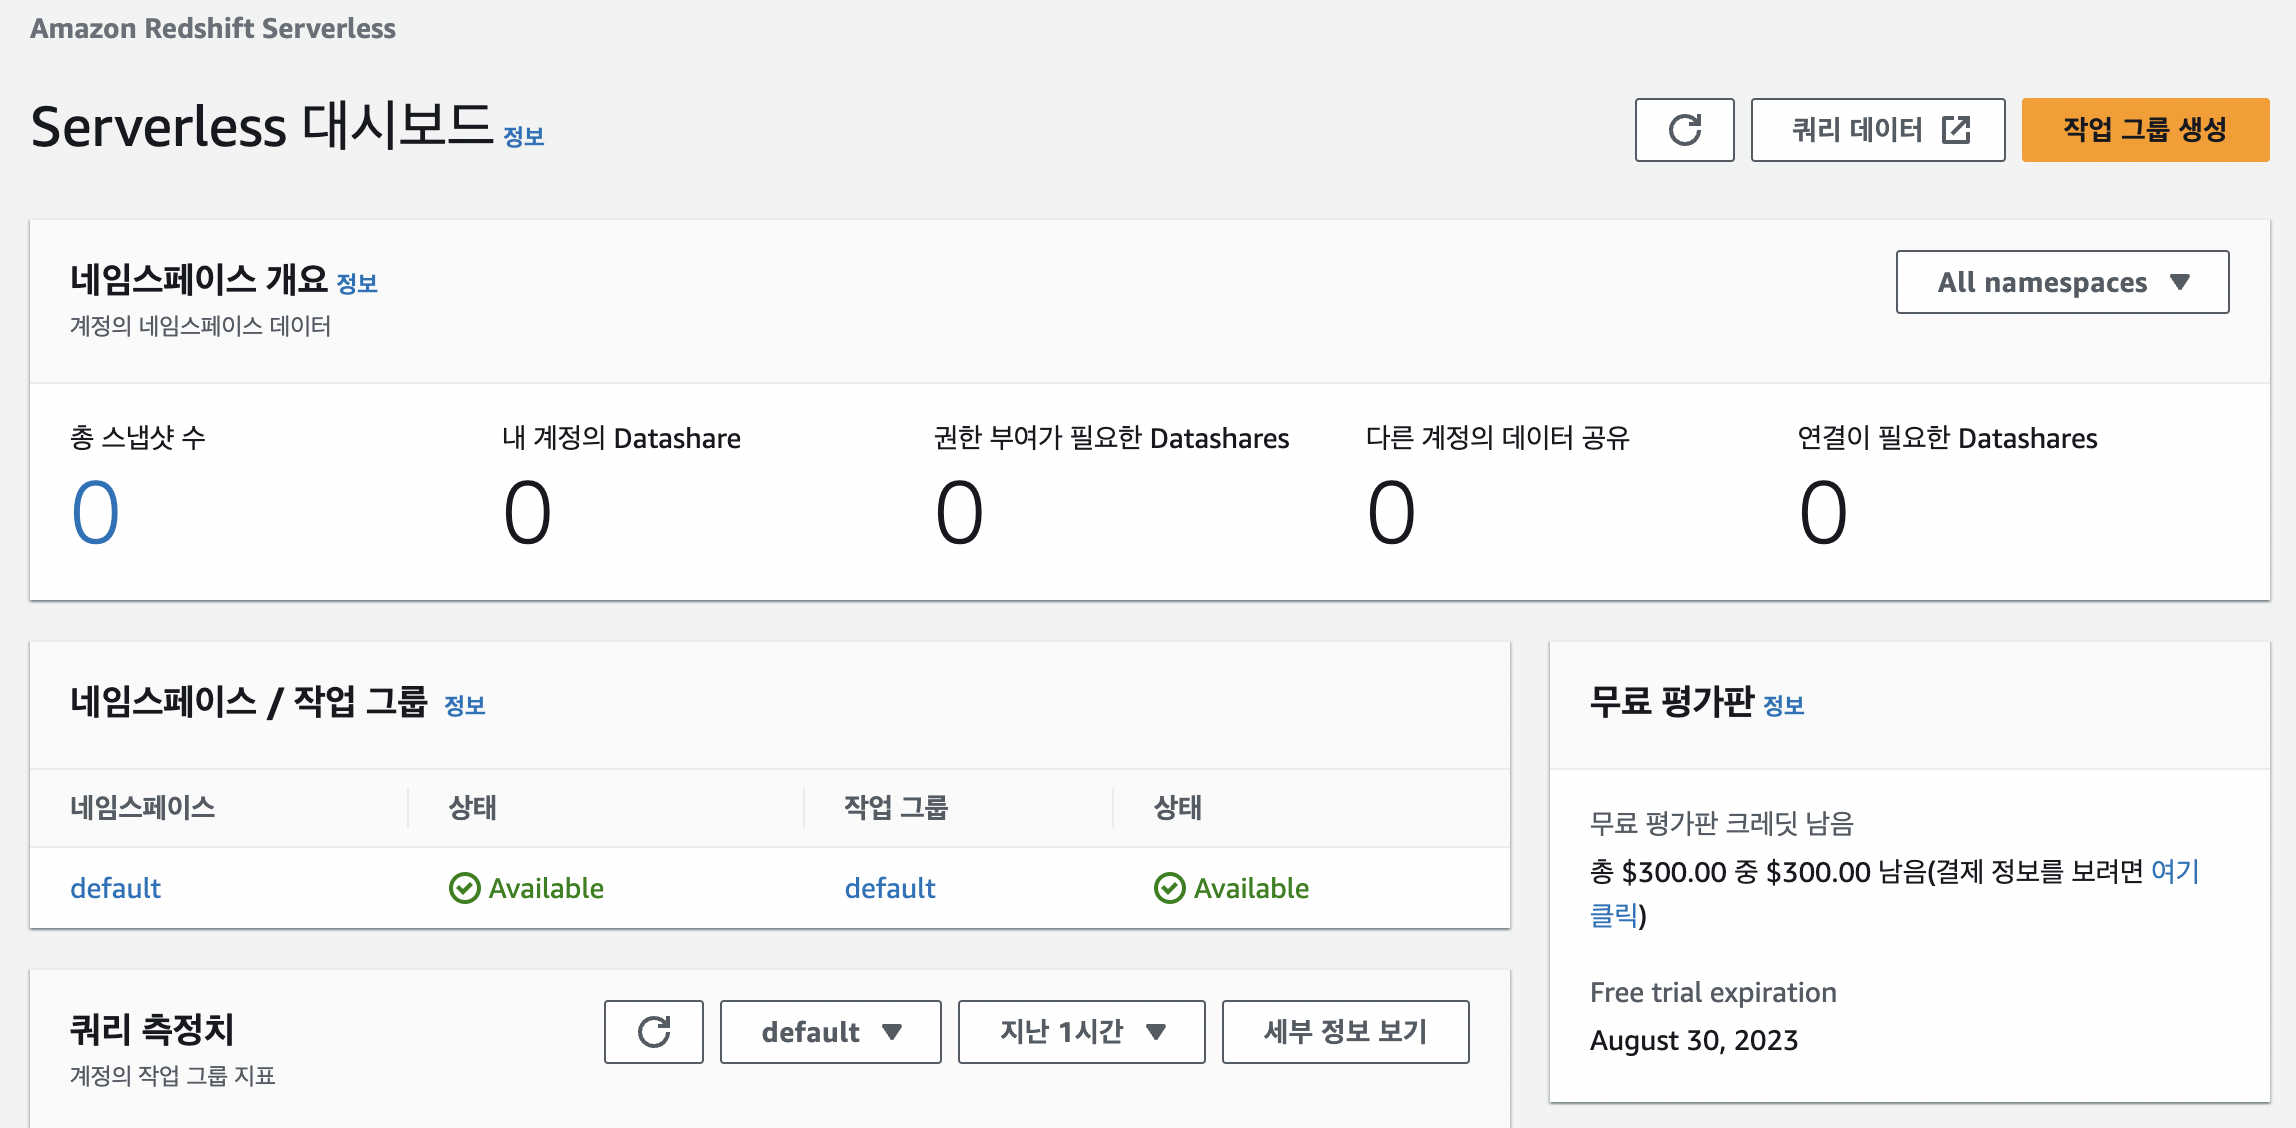Click the 세부 정보 보기 button

[1345, 1032]
